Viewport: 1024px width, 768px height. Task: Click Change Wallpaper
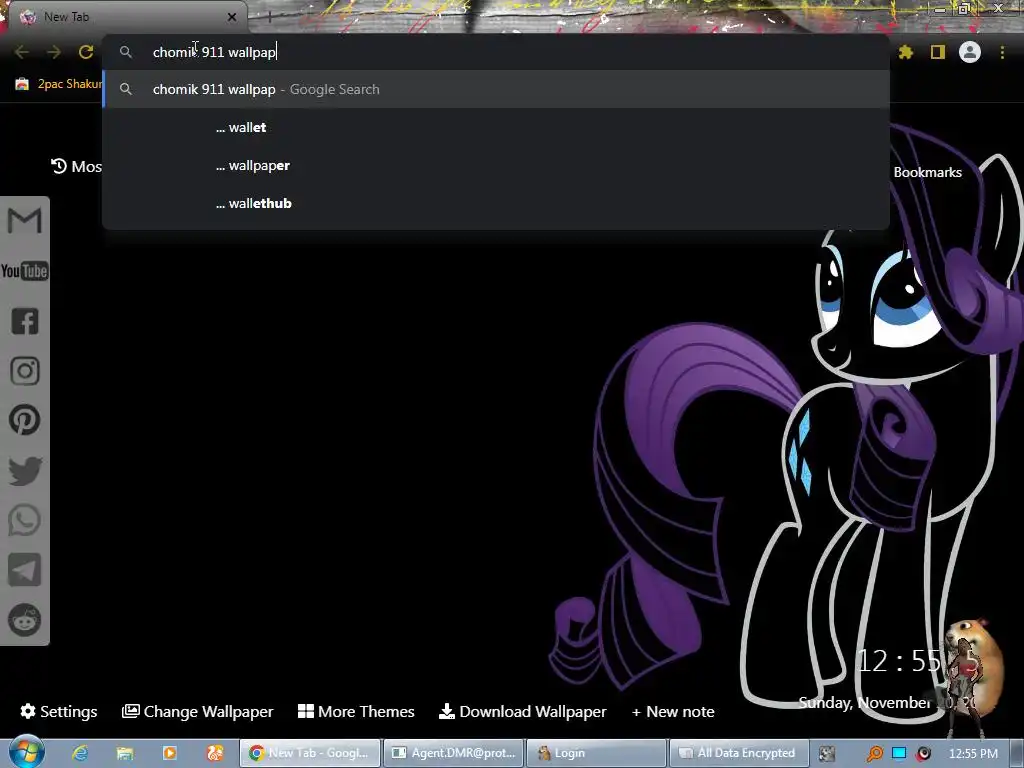197,711
